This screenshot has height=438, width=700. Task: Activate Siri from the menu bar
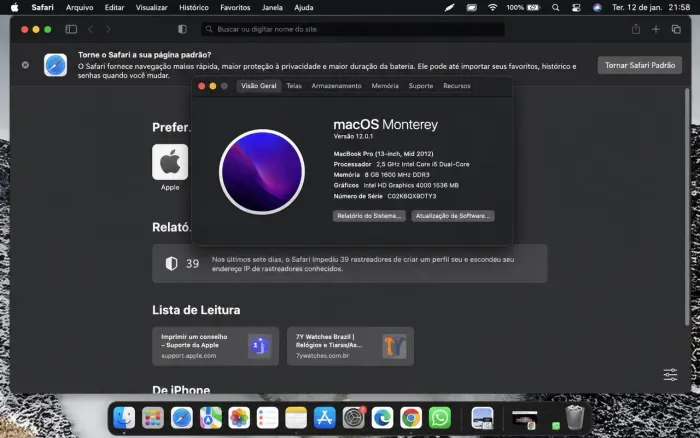[x=597, y=7]
